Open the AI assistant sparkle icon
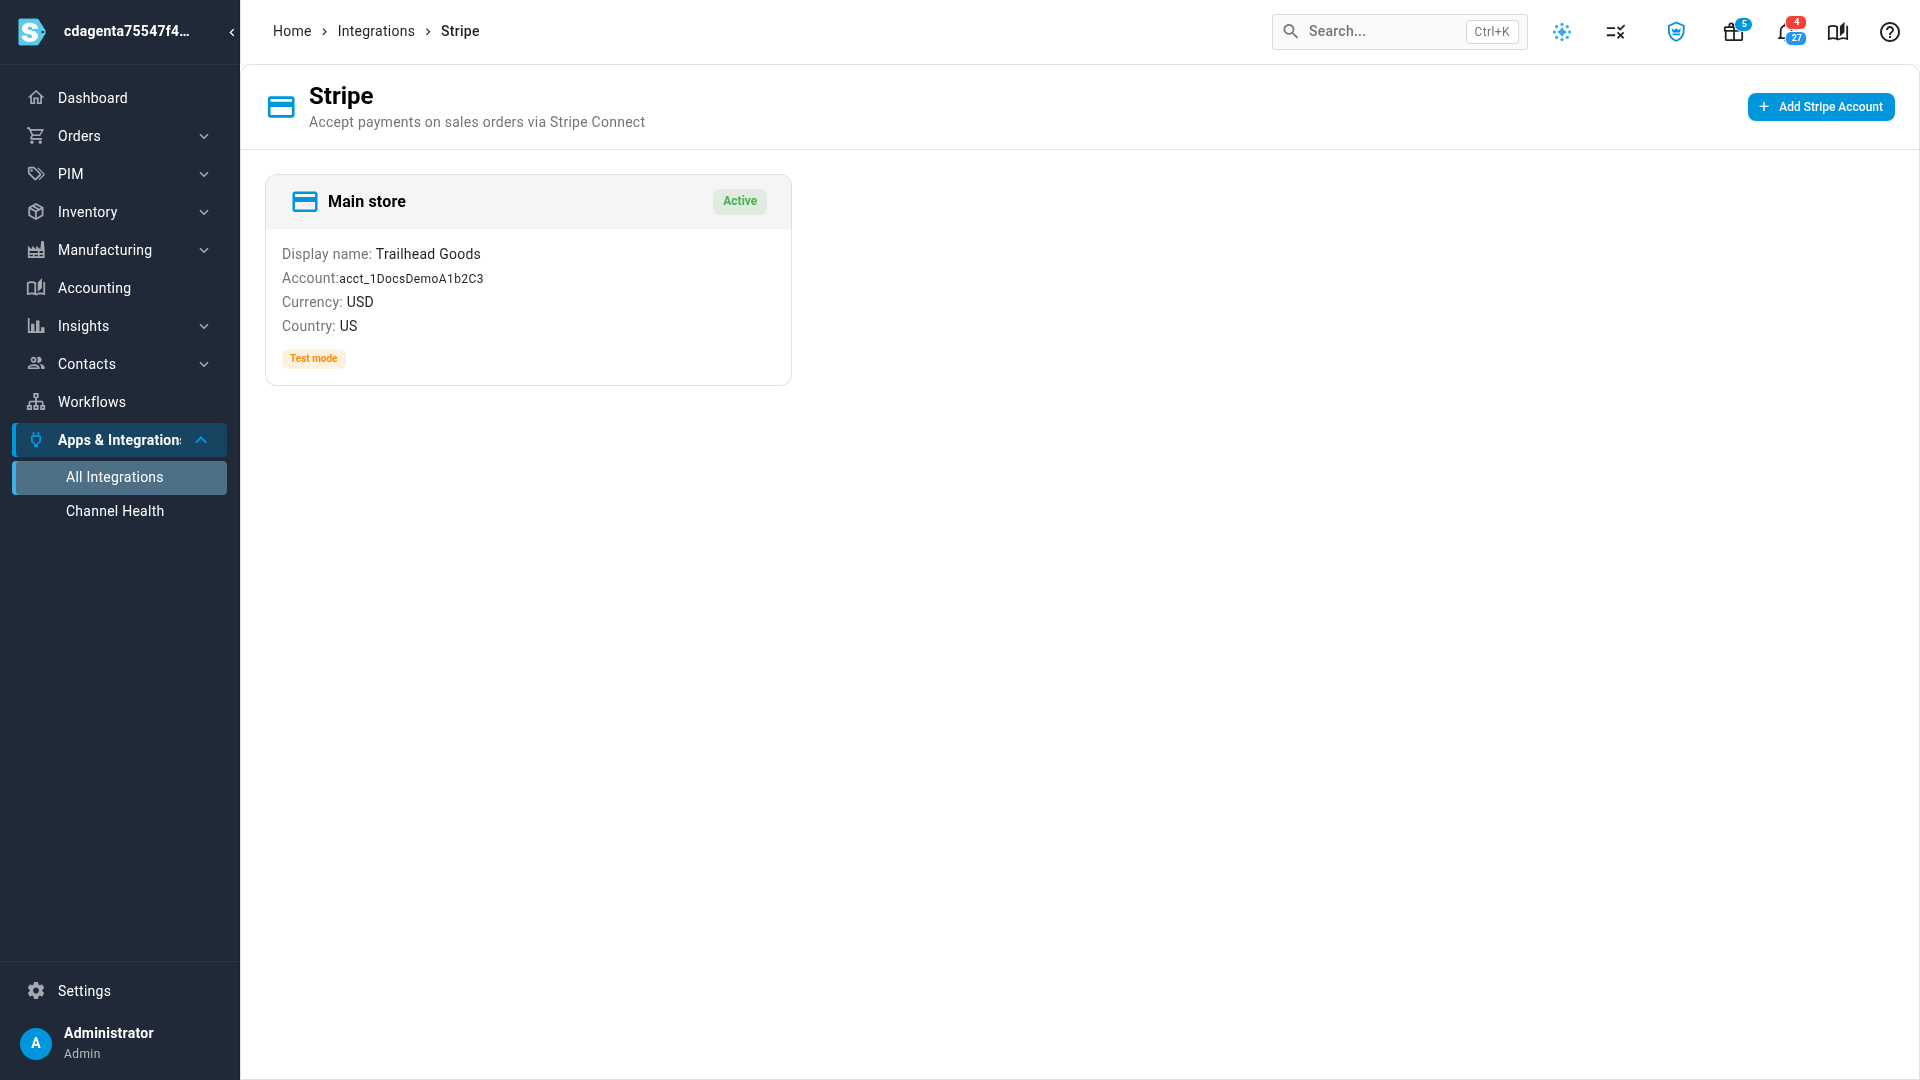 [x=1562, y=32]
